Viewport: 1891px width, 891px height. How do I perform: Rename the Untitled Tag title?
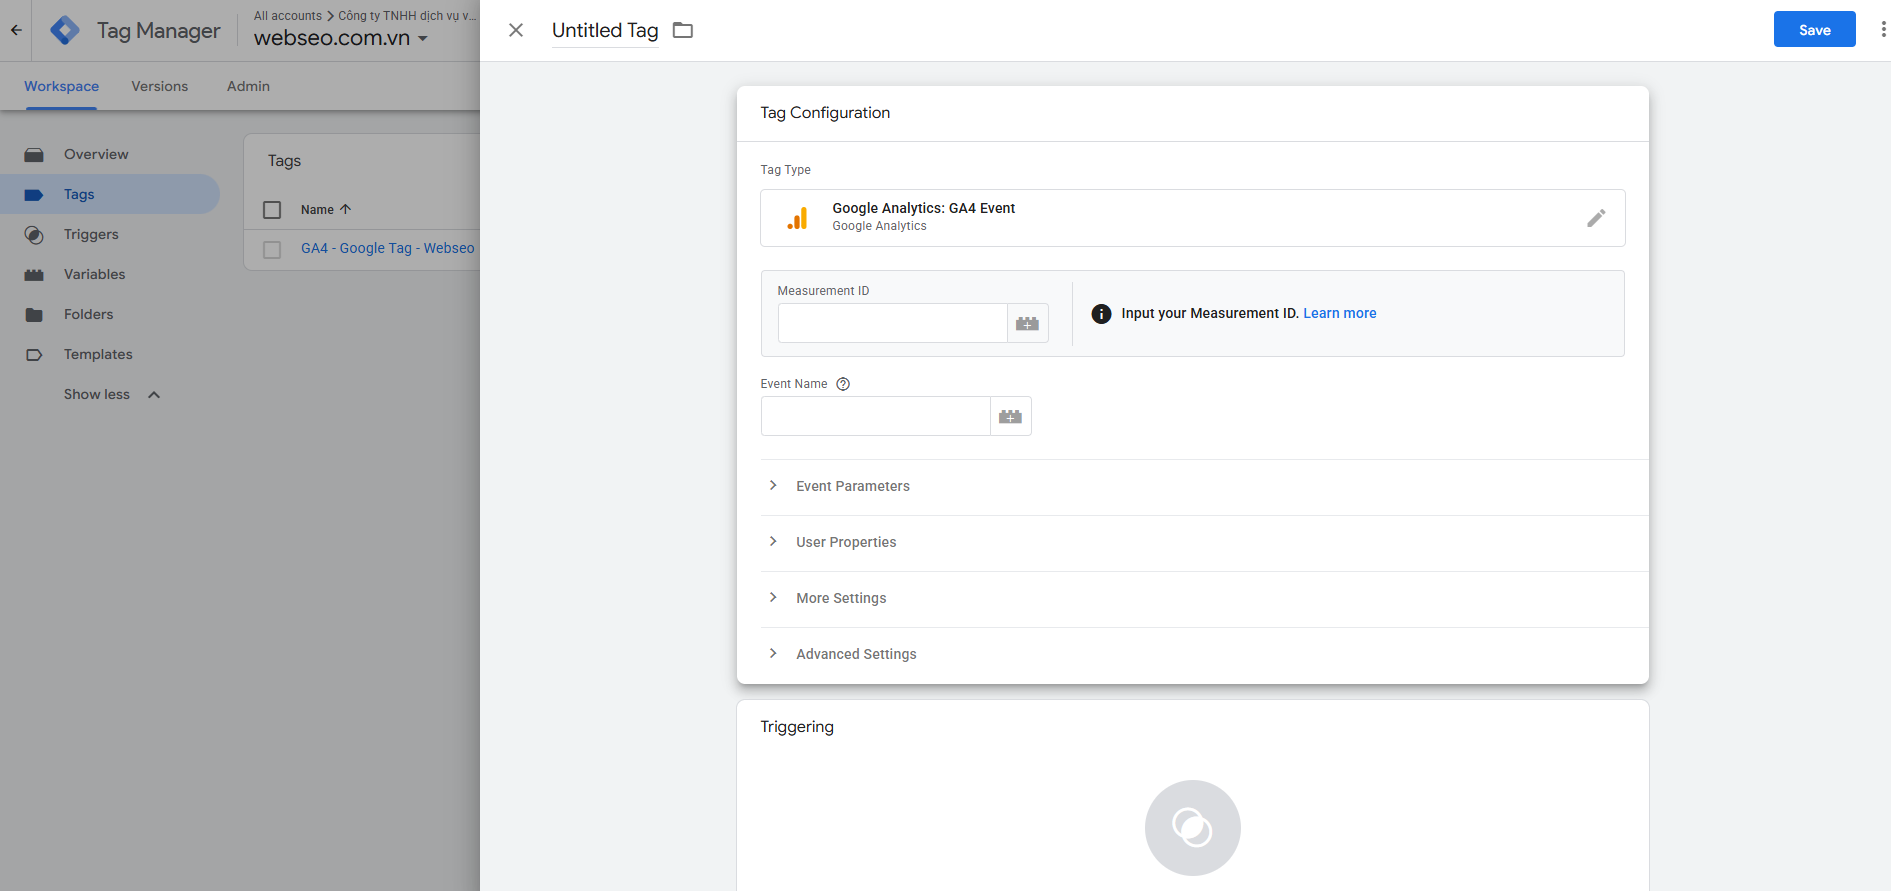click(605, 30)
